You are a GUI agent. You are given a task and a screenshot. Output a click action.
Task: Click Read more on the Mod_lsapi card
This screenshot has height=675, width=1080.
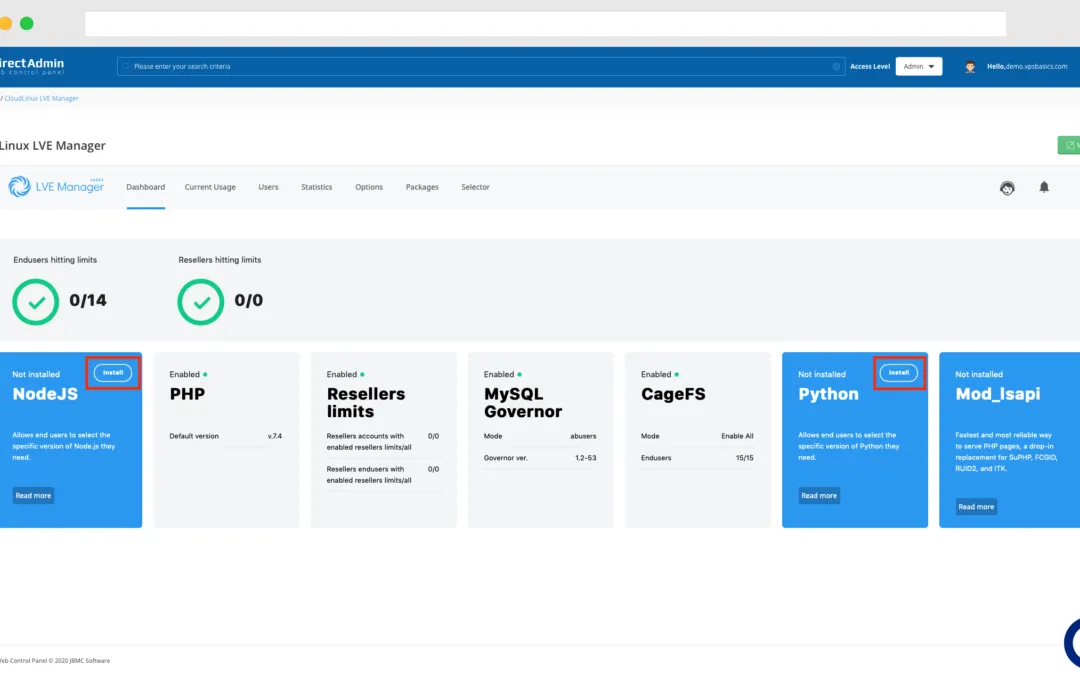976,507
